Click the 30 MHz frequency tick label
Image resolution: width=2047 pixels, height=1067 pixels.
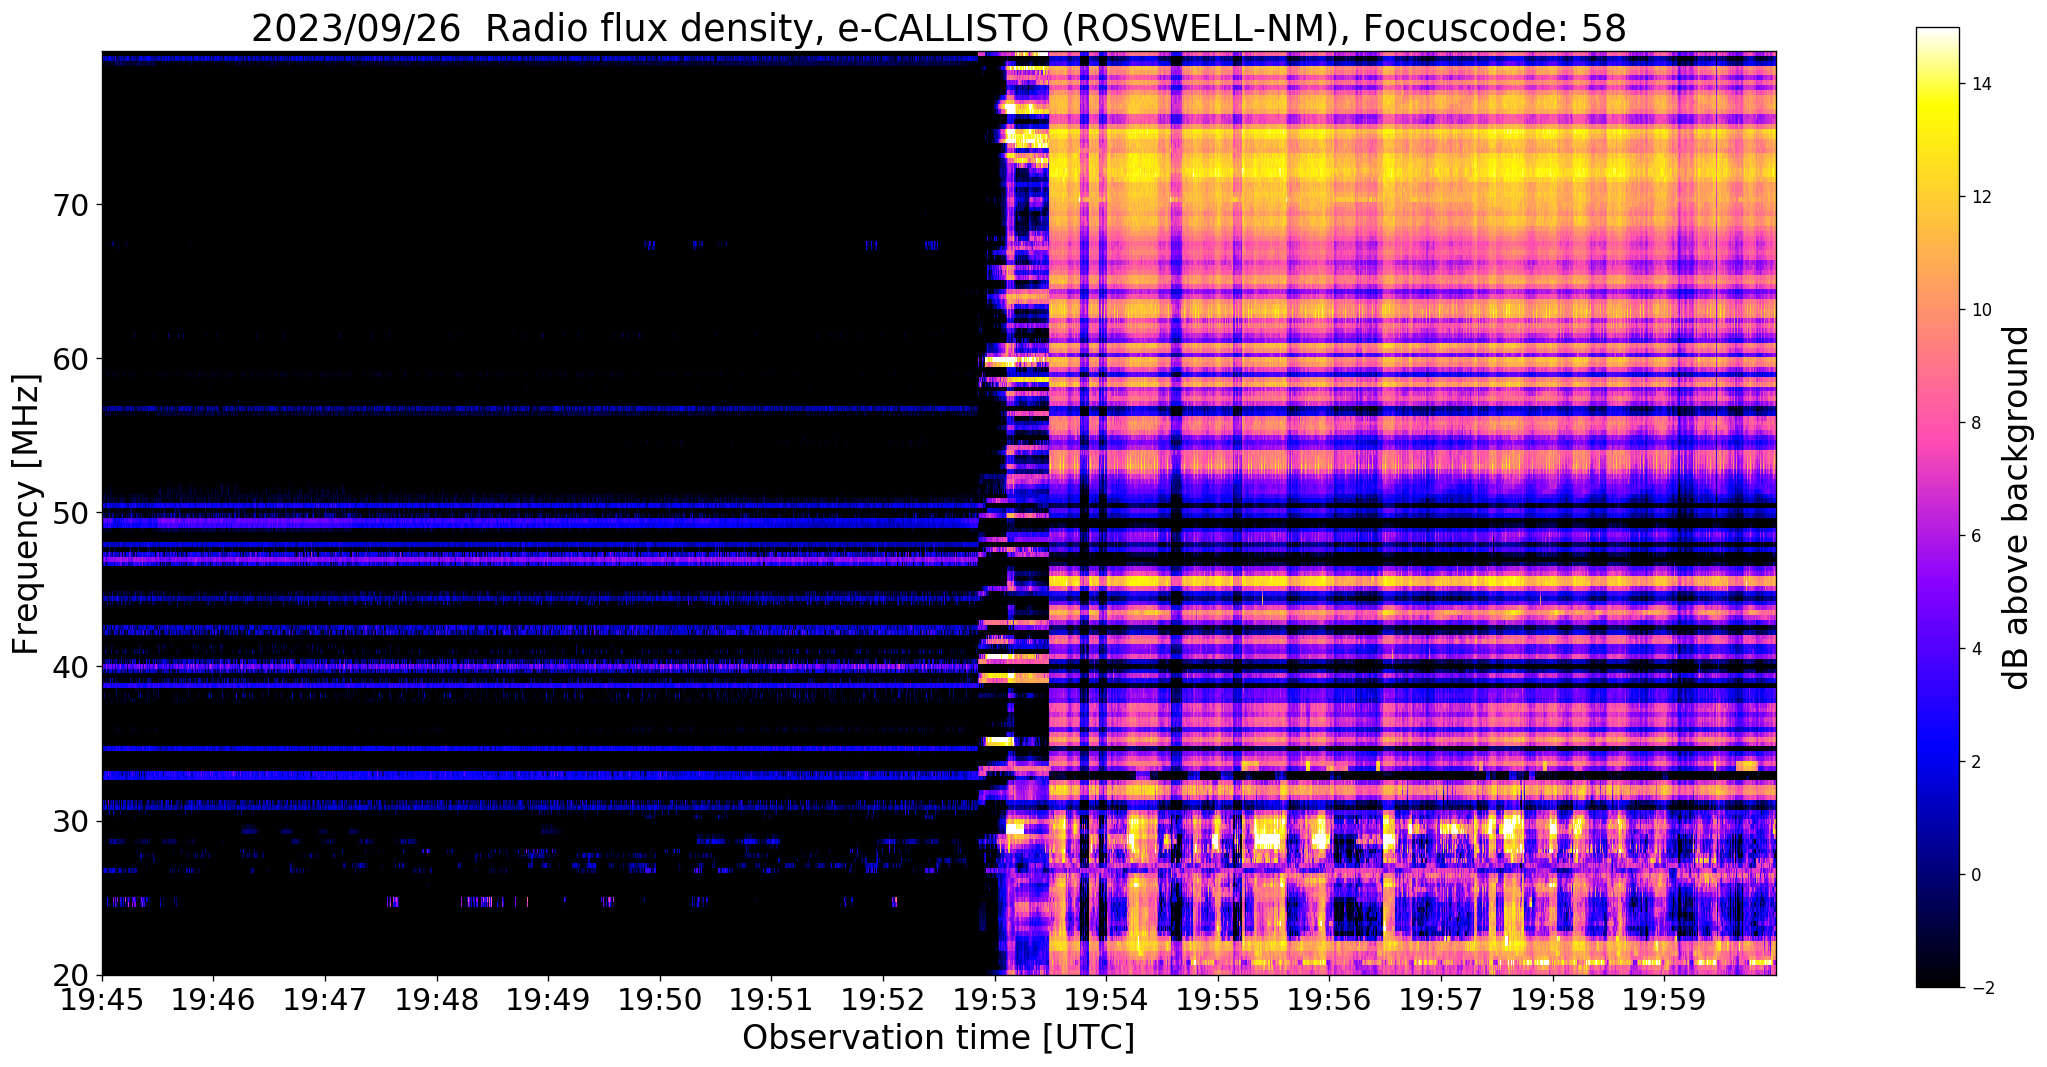70,821
